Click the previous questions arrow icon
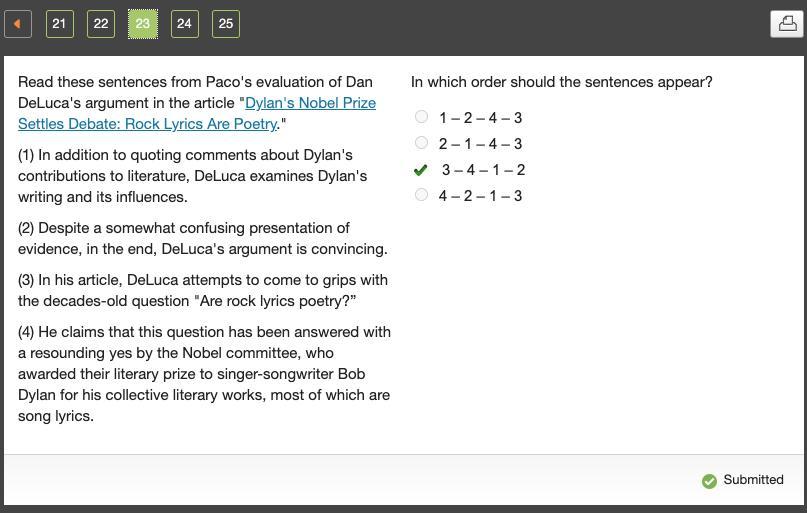 (x=18, y=24)
